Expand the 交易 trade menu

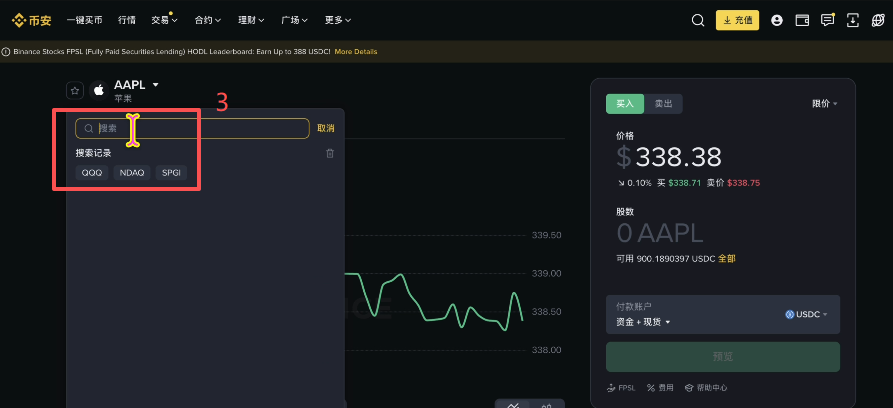[164, 20]
